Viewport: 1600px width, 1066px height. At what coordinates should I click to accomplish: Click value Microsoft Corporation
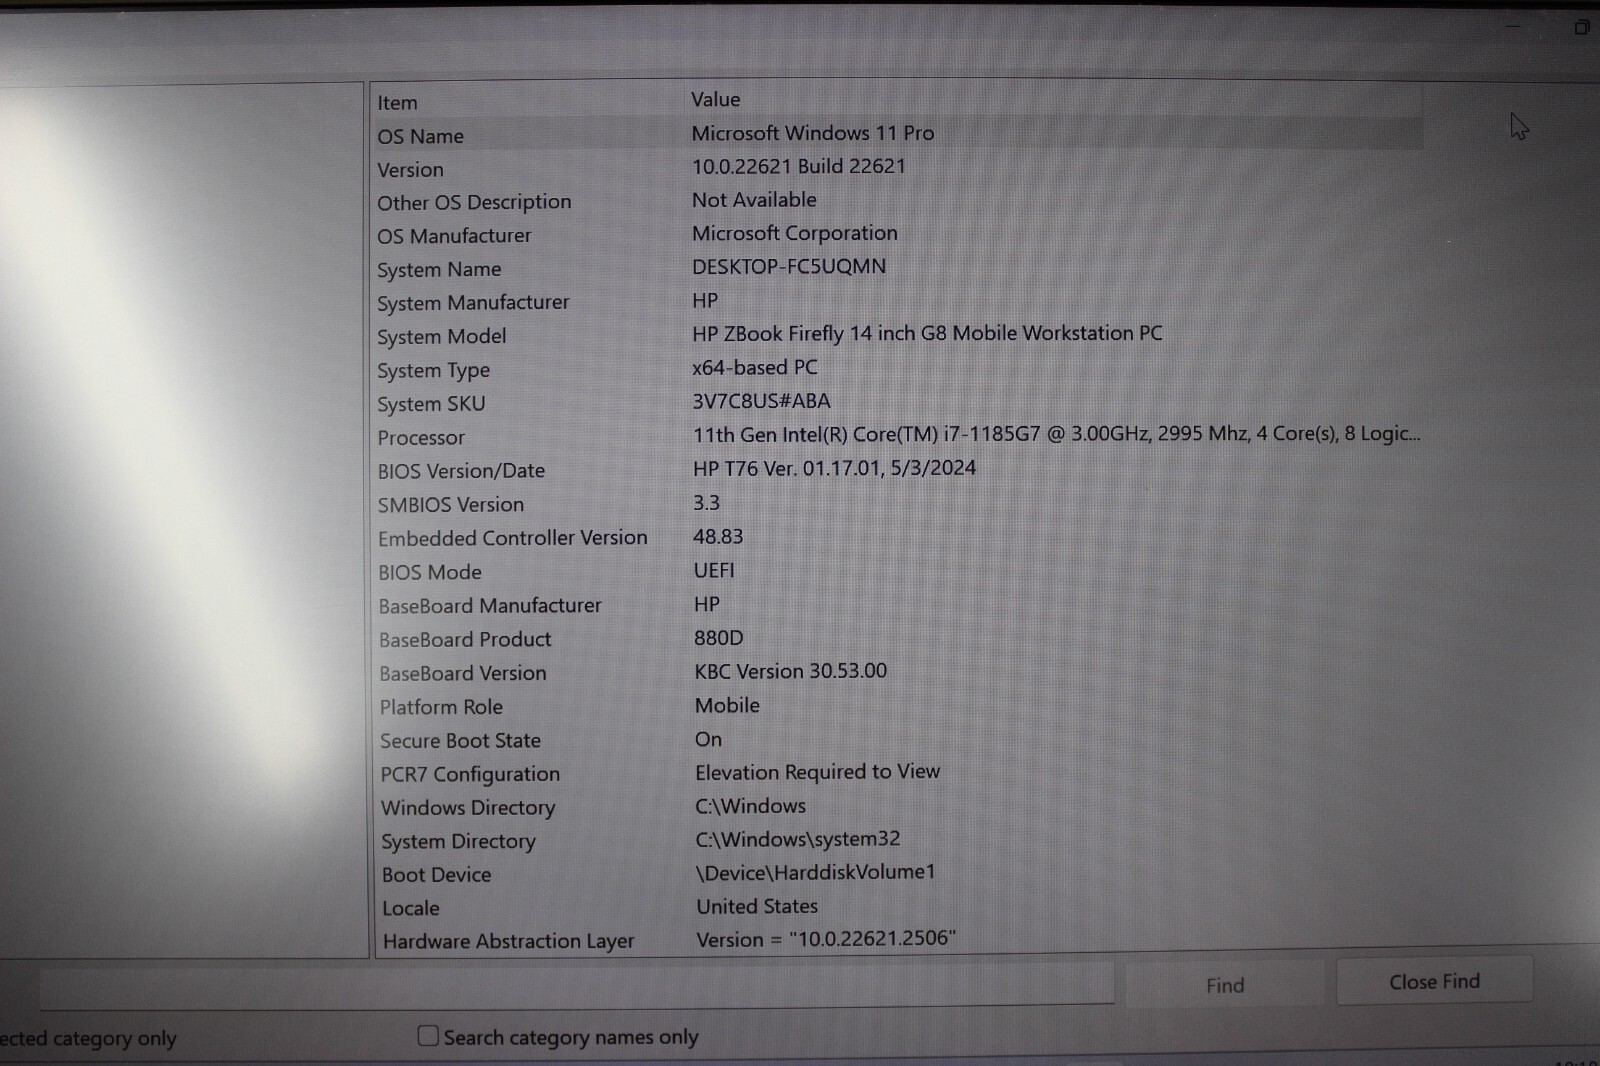coord(795,233)
